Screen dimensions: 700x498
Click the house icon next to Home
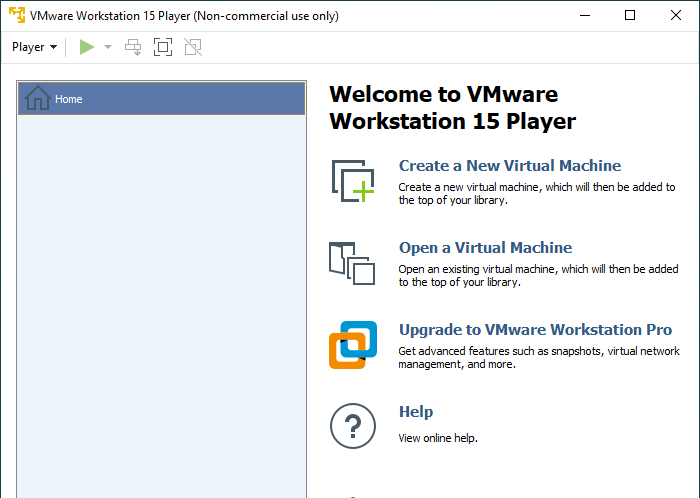click(x=38, y=98)
